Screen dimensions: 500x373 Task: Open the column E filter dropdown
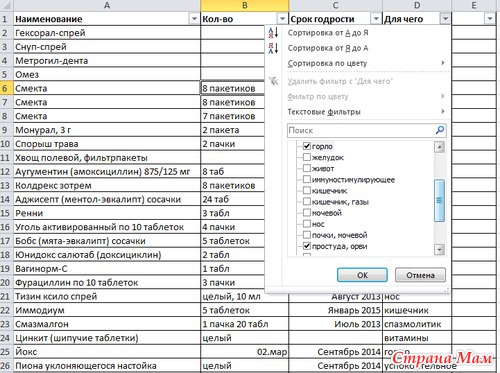[x=489, y=19]
